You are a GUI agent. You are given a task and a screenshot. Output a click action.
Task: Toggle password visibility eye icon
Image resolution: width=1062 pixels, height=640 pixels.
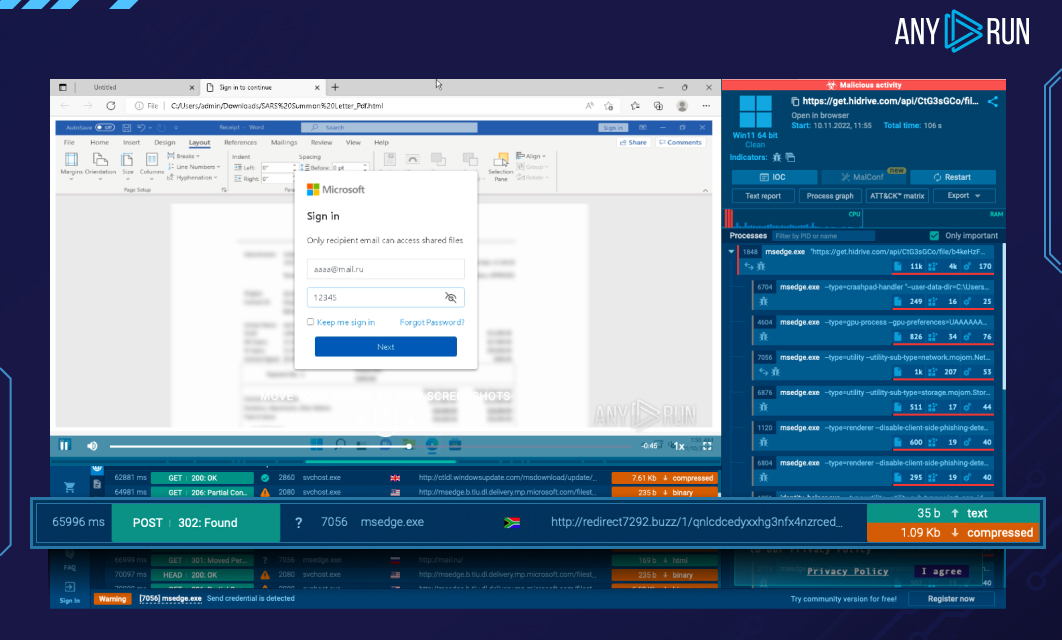(450, 297)
